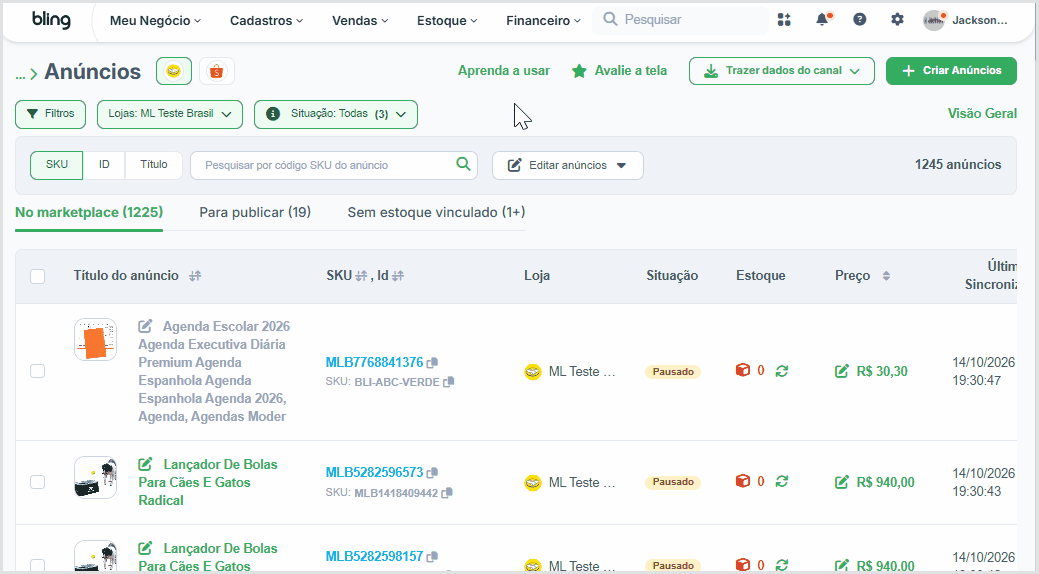Copy ID MLB7768841376
The width and height of the screenshot is (1039, 574).
point(433,363)
